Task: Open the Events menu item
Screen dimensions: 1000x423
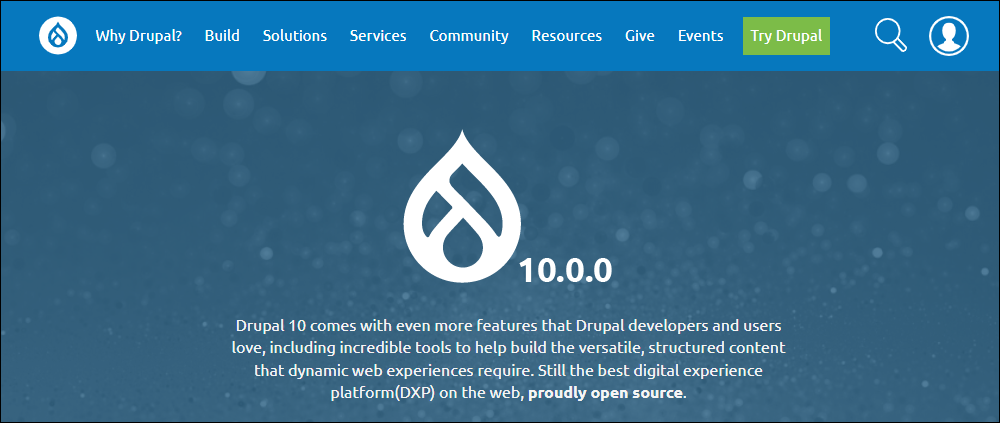Action: pos(700,36)
